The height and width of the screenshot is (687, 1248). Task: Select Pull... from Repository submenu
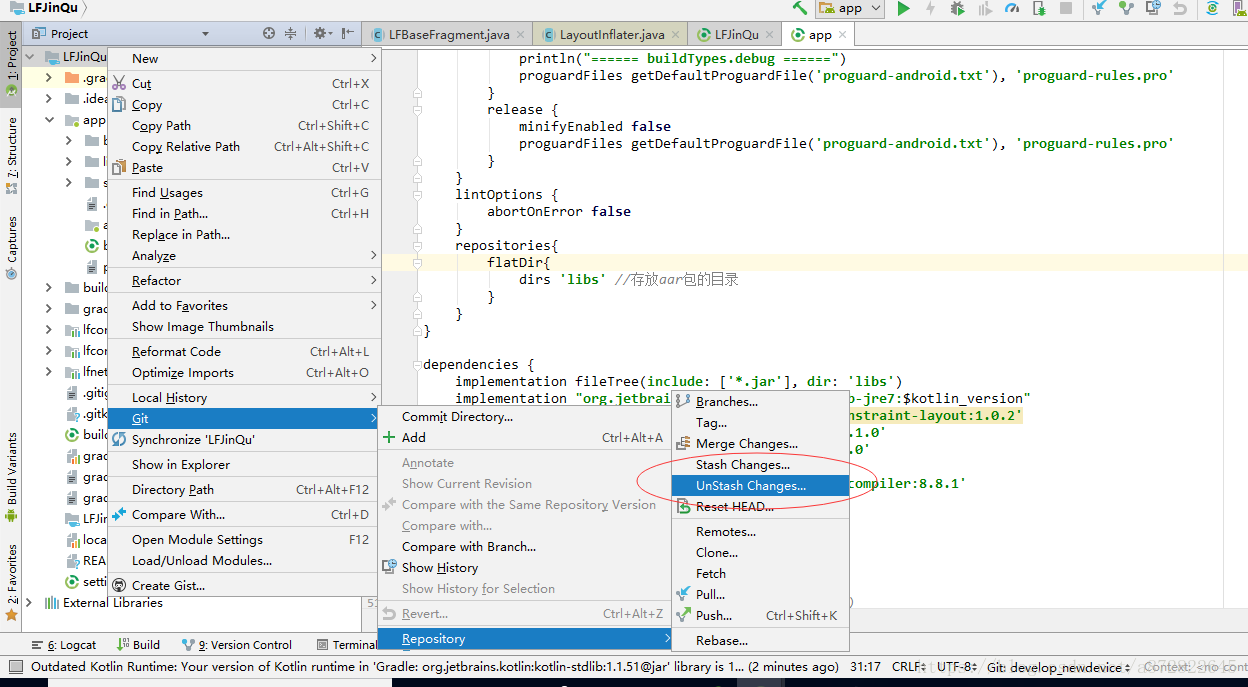point(759,594)
